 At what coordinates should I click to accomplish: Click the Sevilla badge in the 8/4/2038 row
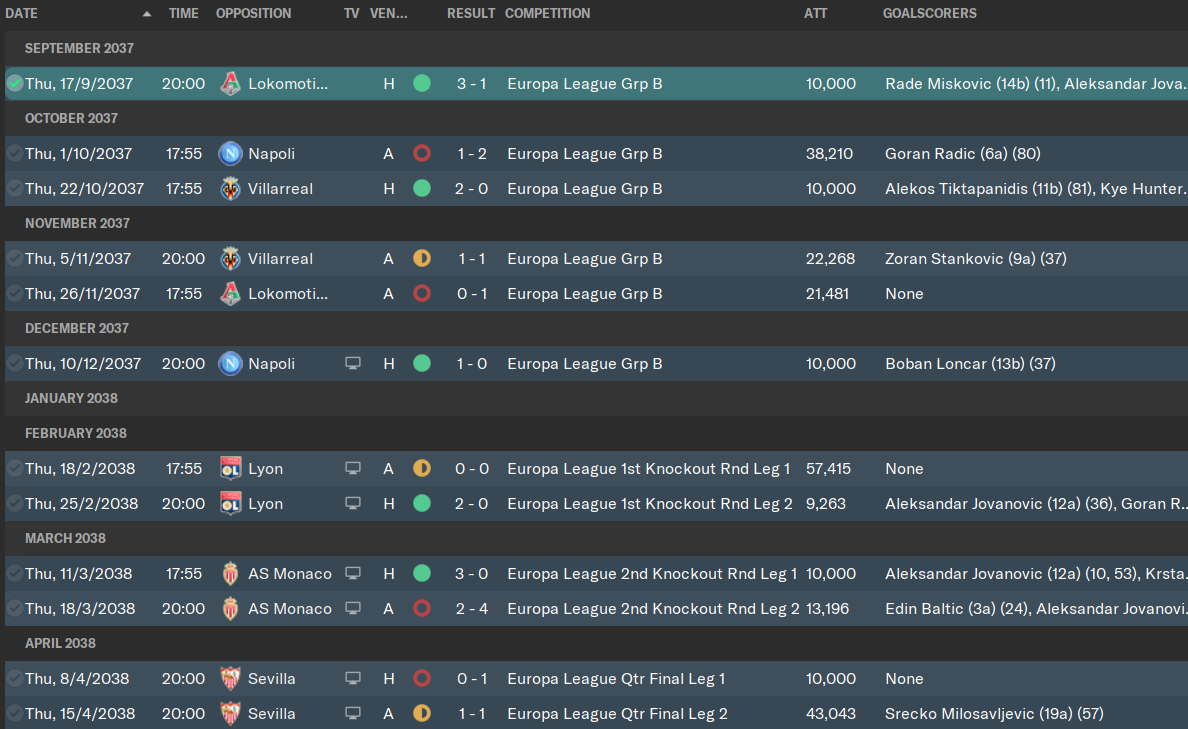pos(230,678)
